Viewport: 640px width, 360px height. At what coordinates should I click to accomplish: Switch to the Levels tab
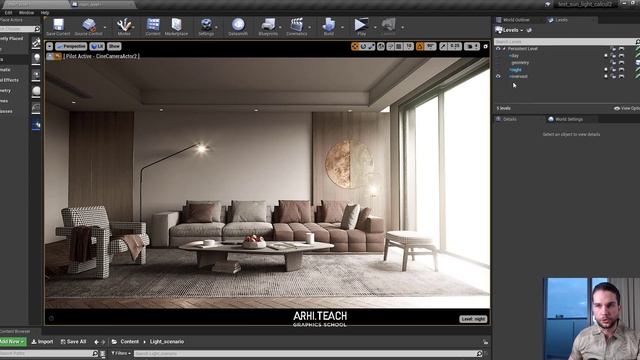point(562,20)
